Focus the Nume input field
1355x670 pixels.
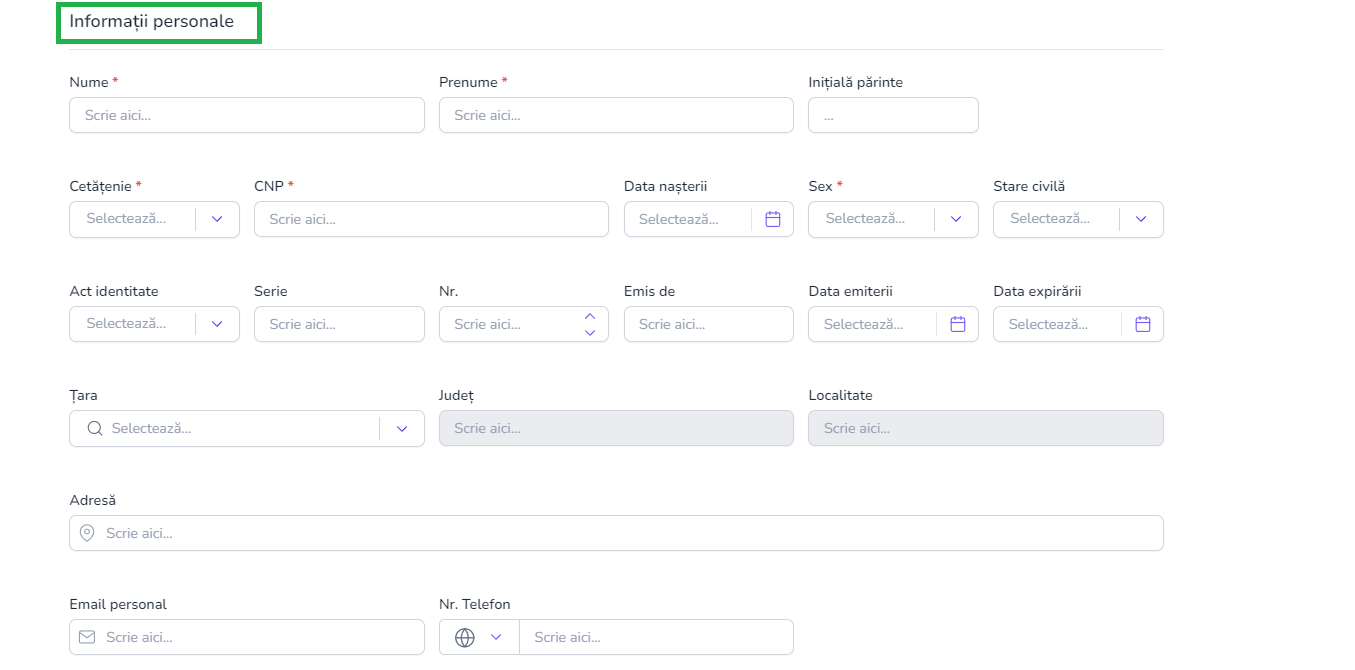click(x=246, y=115)
